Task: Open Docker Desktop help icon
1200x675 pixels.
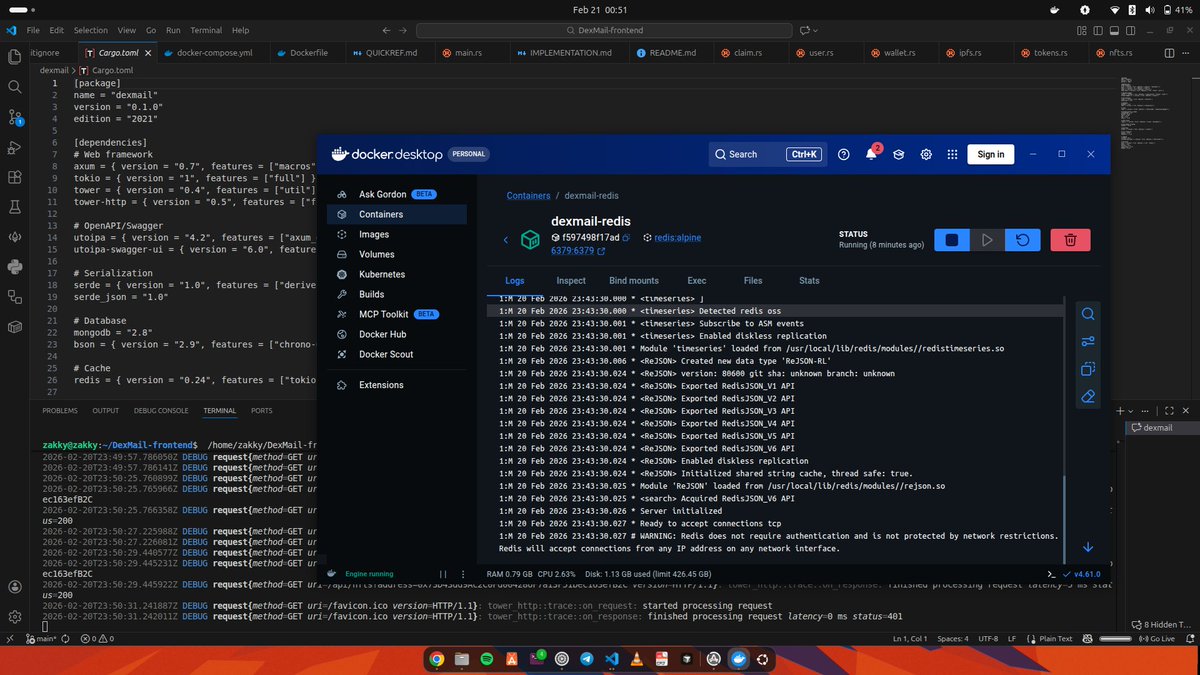Action: (x=844, y=154)
